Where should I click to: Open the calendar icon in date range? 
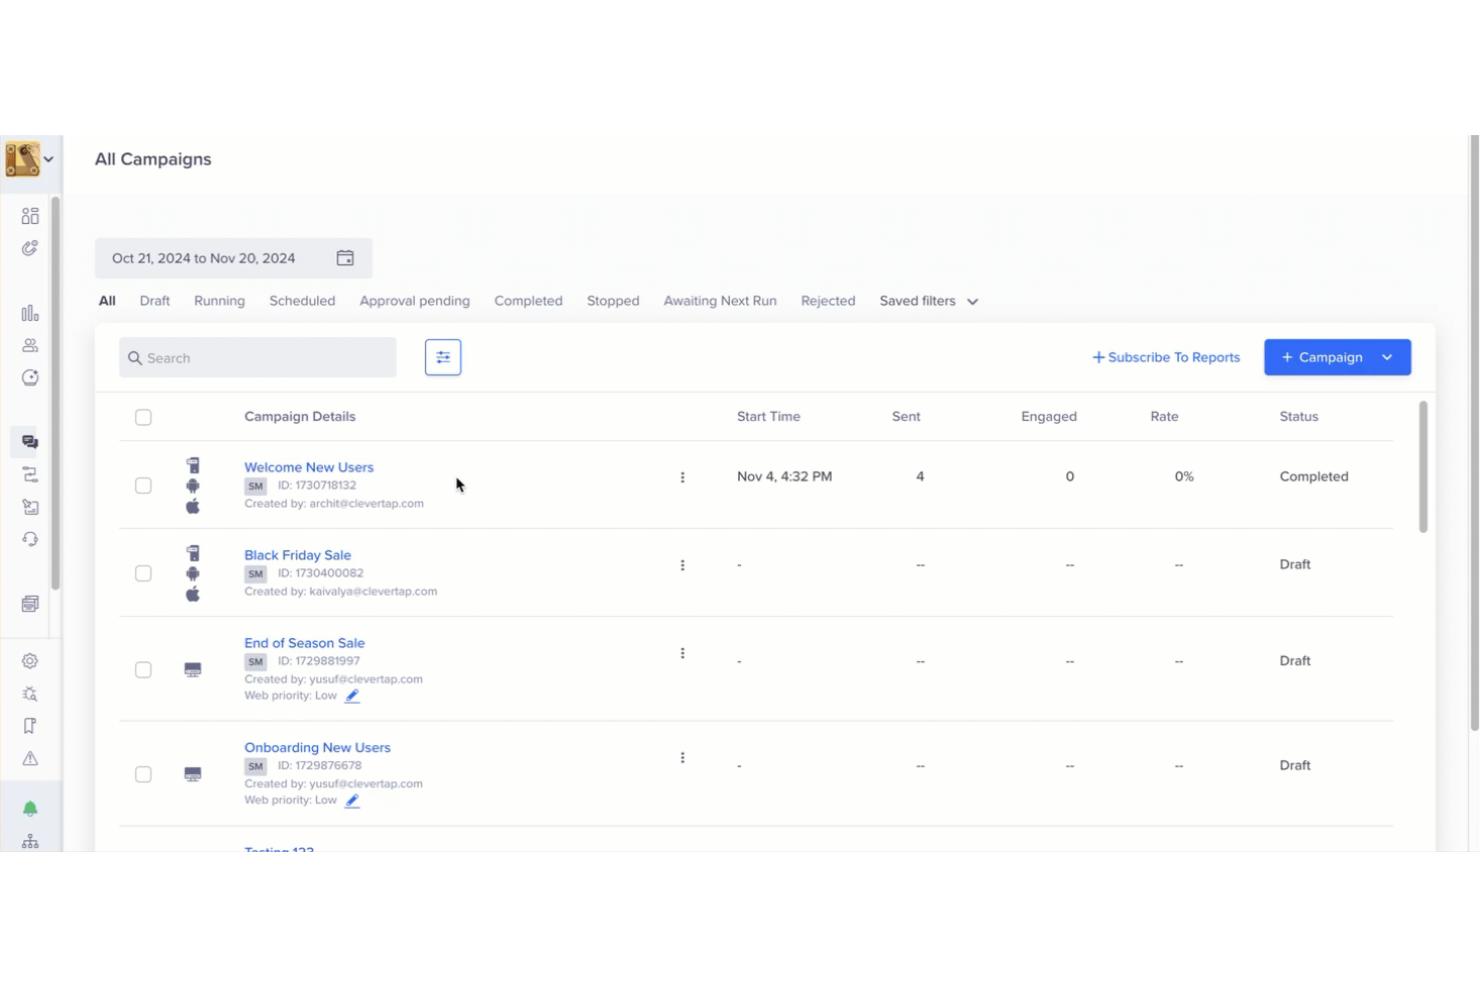[345, 258]
